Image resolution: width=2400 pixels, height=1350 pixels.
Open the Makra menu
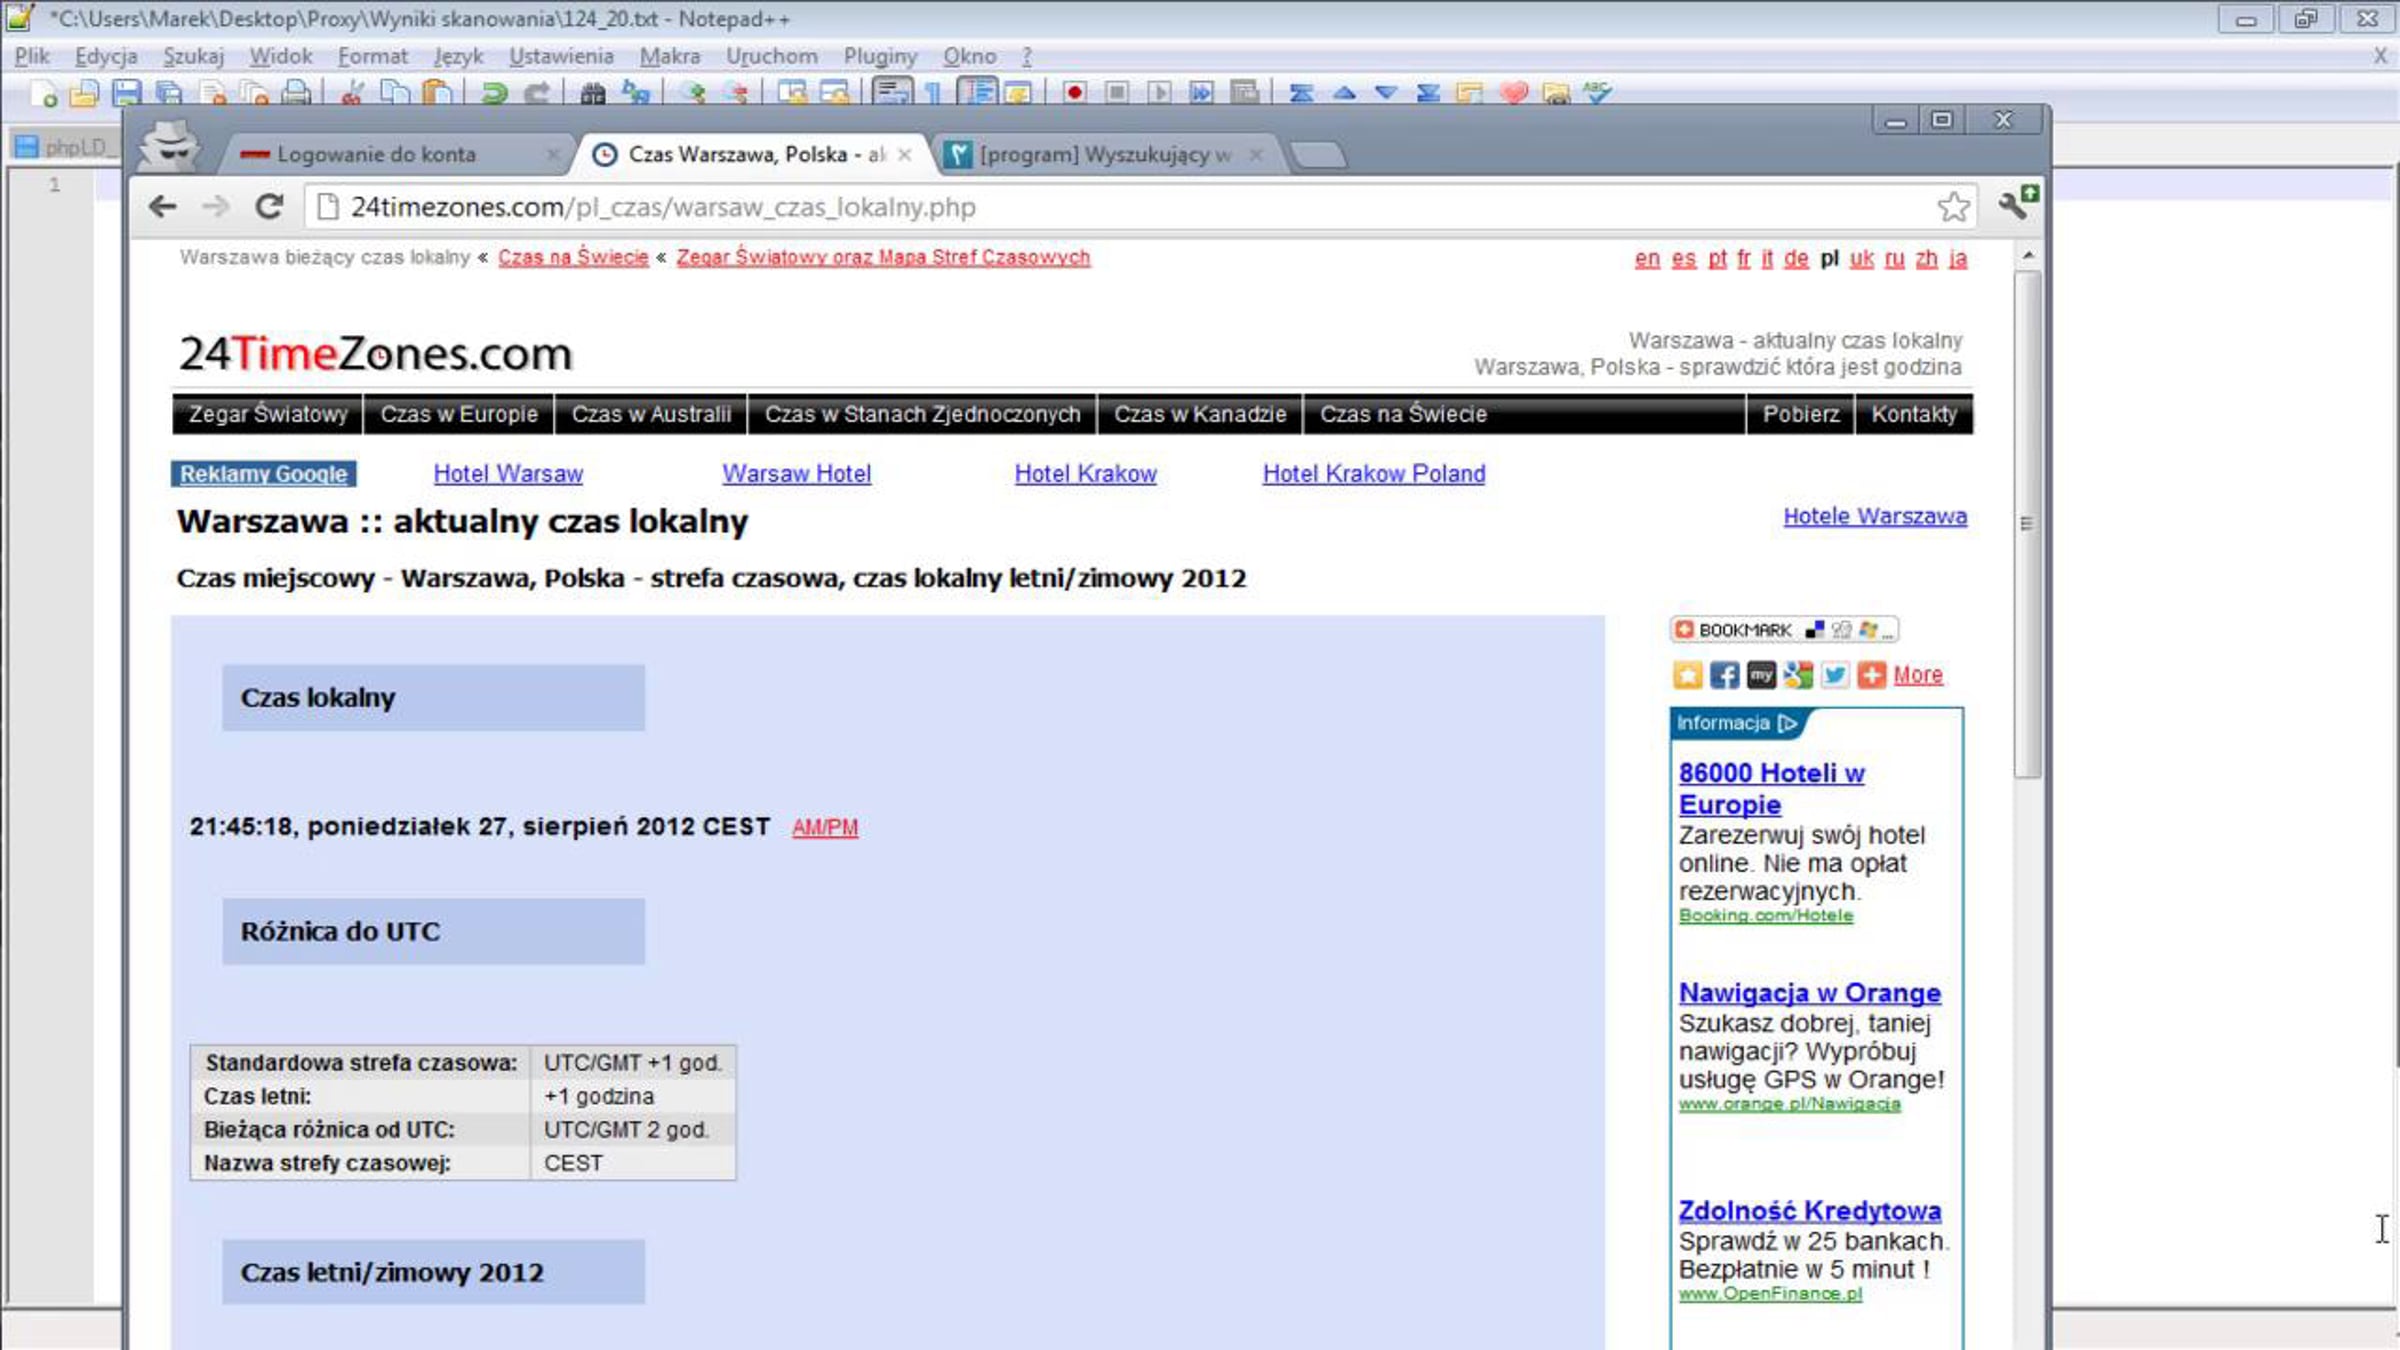[670, 56]
